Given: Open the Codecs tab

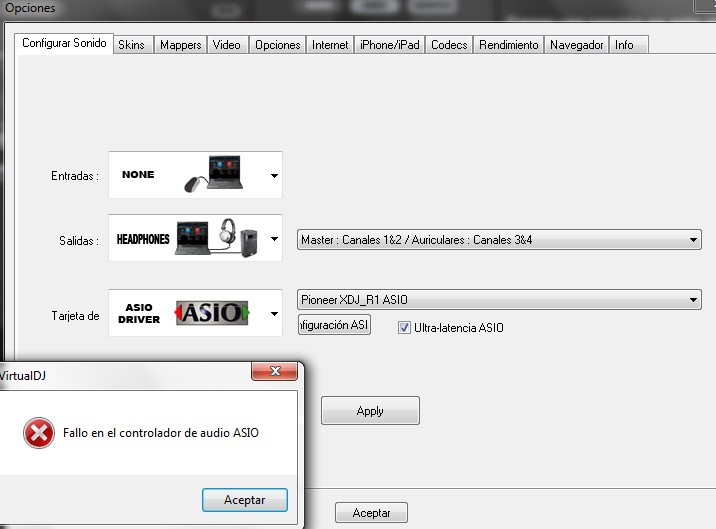Looking at the screenshot, I should click(x=449, y=45).
